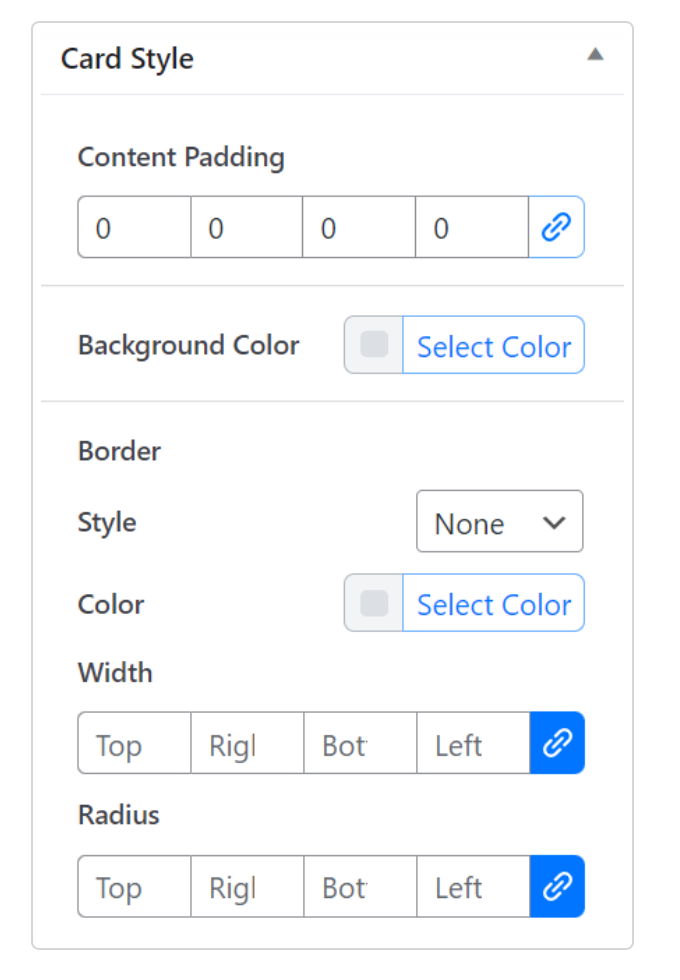Image resolution: width=680 pixels, height=980 pixels.
Task: Click Border Radius Left field
Action: click(471, 886)
